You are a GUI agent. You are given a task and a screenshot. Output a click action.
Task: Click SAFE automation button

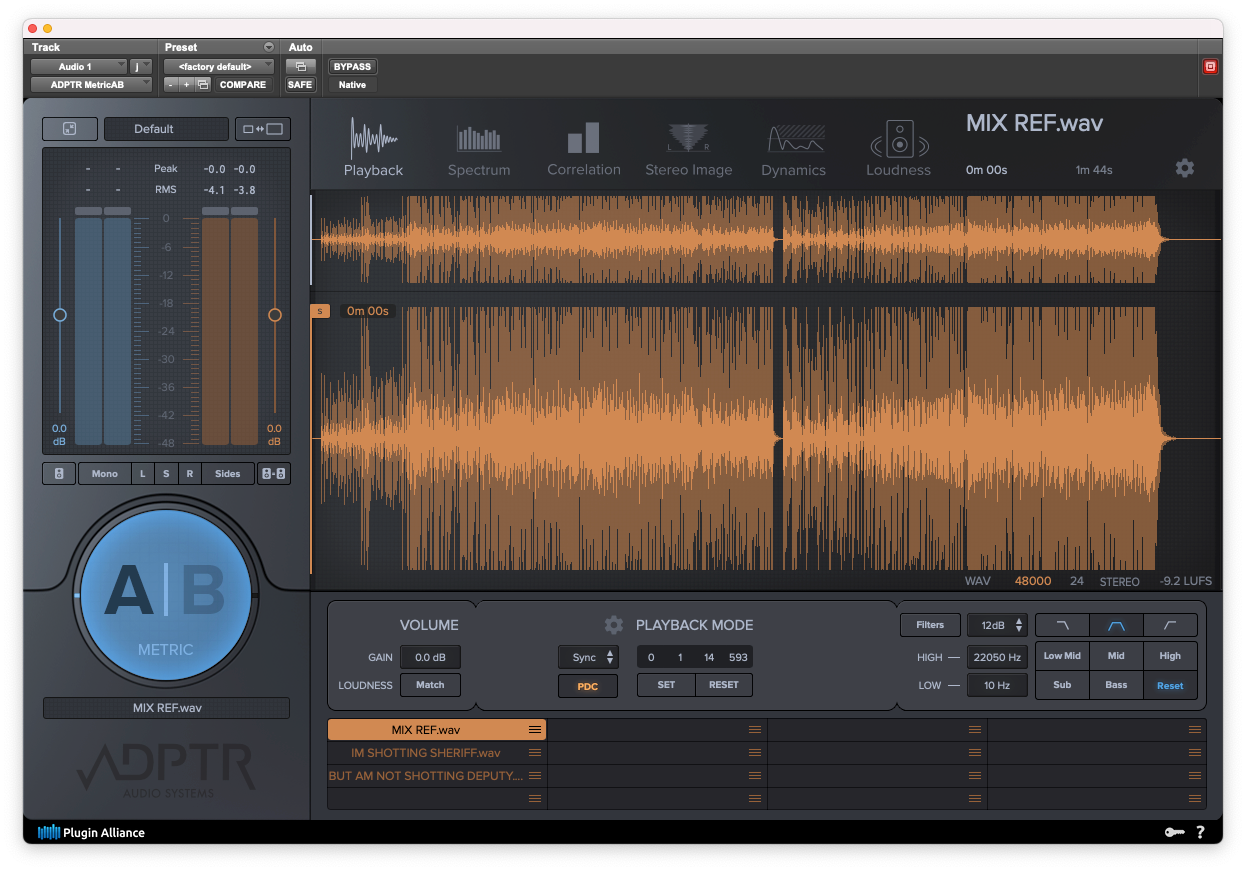300,85
